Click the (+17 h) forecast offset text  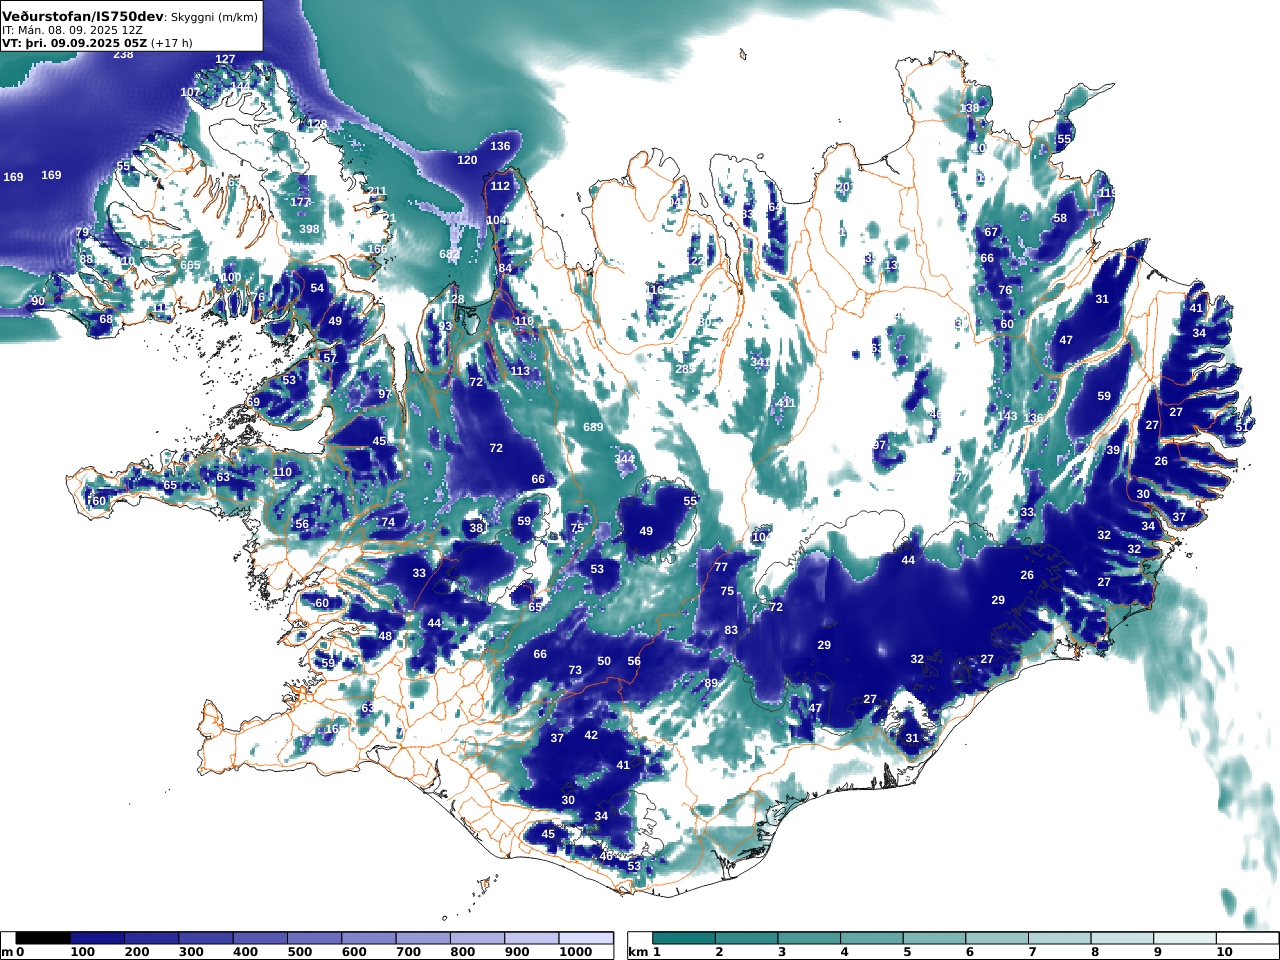pyautogui.click(x=172, y=43)
